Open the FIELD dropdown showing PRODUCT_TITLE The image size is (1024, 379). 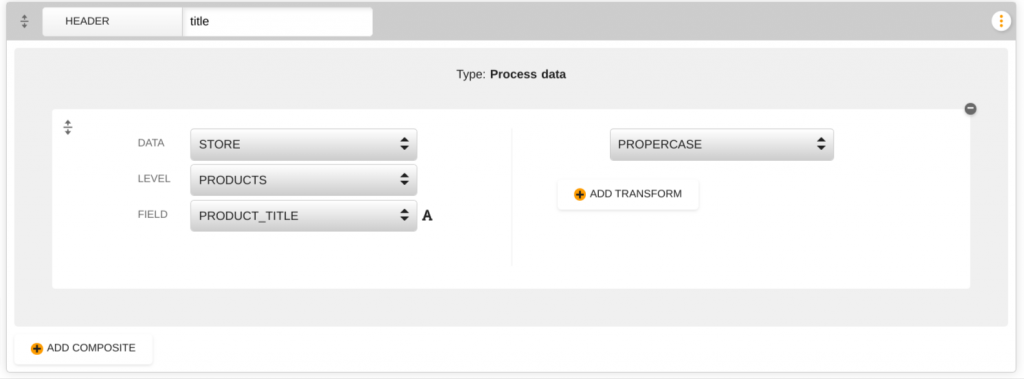click(304, 216)
